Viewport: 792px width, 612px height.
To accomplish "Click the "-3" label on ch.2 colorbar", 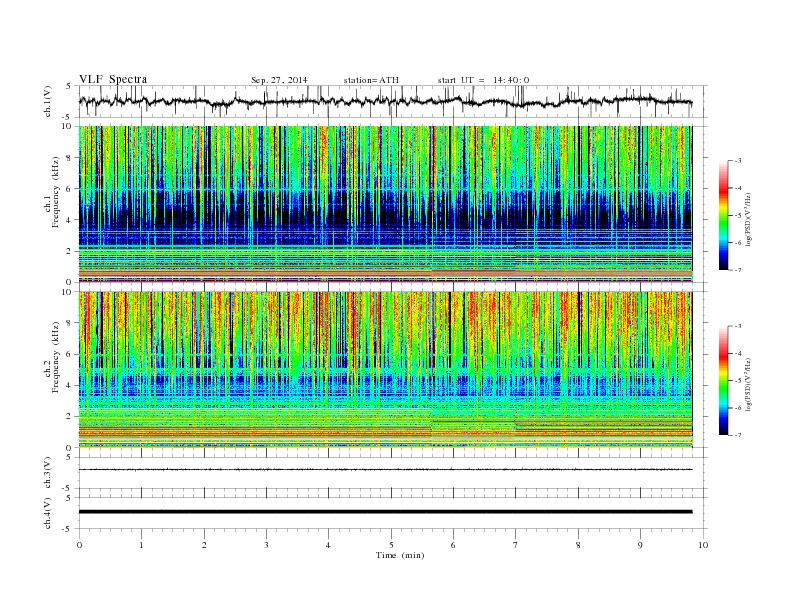I will tap(737, 326).
